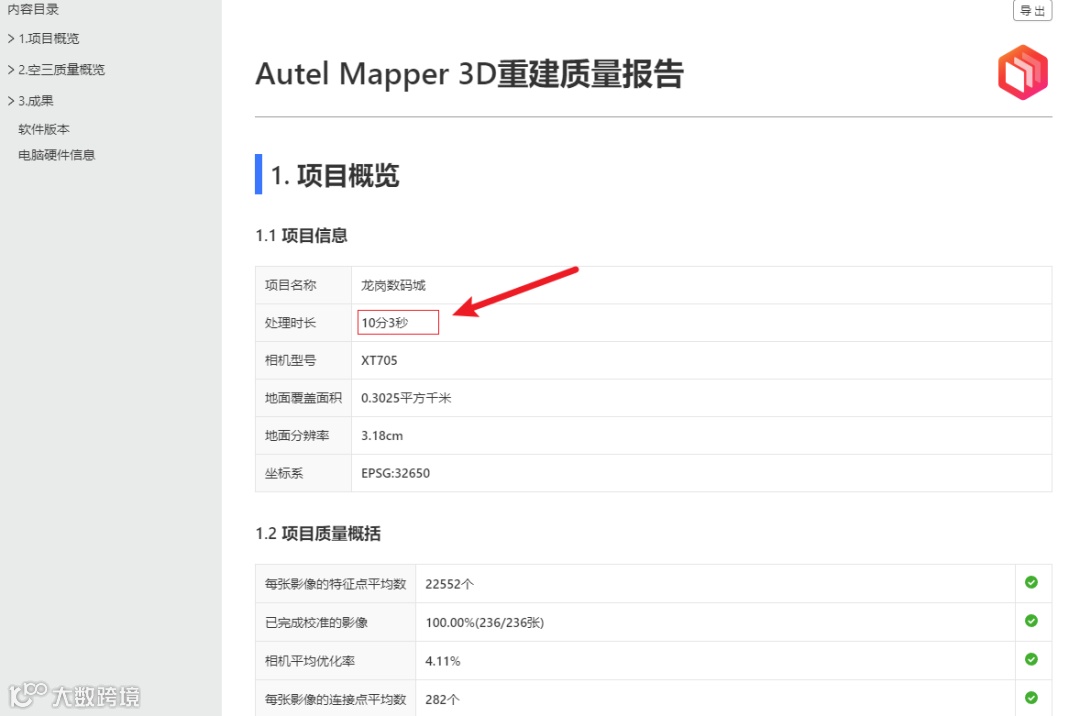Click the 1.1 项目信息 subheading
The width and height of the screenshot is (1080, 716).
(301, 235)
